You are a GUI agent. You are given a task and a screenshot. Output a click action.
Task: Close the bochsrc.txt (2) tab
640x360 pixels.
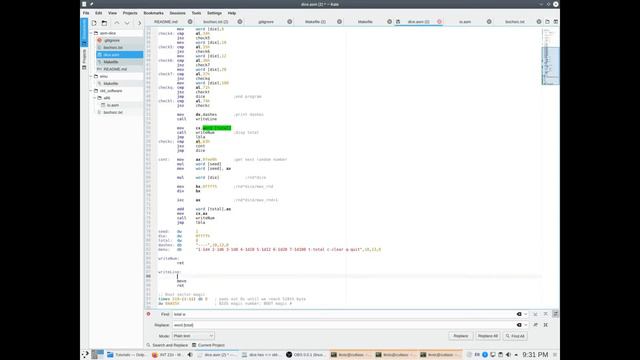240,22
